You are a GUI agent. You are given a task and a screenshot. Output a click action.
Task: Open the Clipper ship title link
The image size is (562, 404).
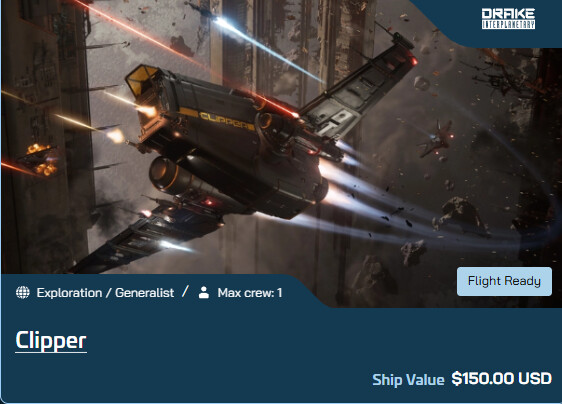pyautogui.click(x=51, y=341)
